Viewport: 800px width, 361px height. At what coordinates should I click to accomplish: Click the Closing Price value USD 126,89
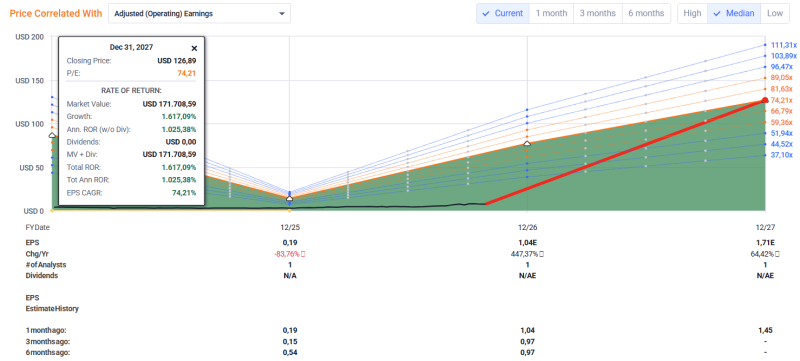click(177, 61)
